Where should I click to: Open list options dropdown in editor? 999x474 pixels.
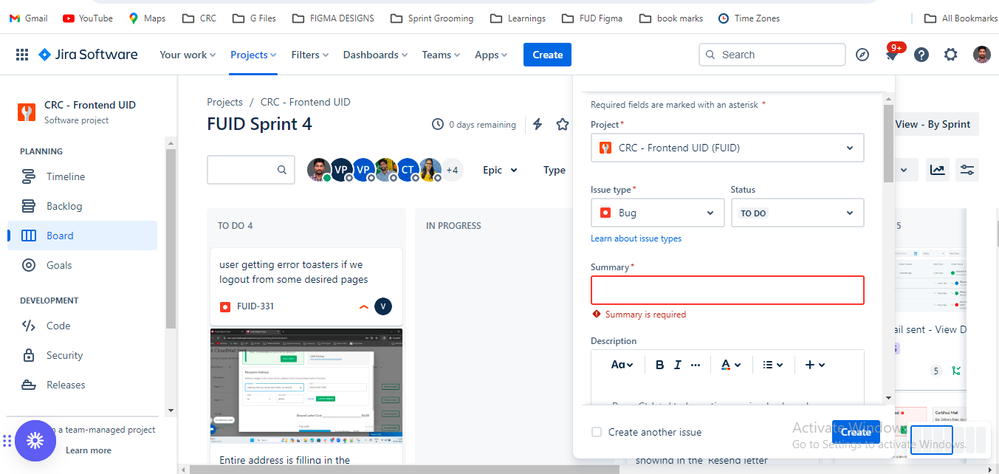click(x=772, y=365)
